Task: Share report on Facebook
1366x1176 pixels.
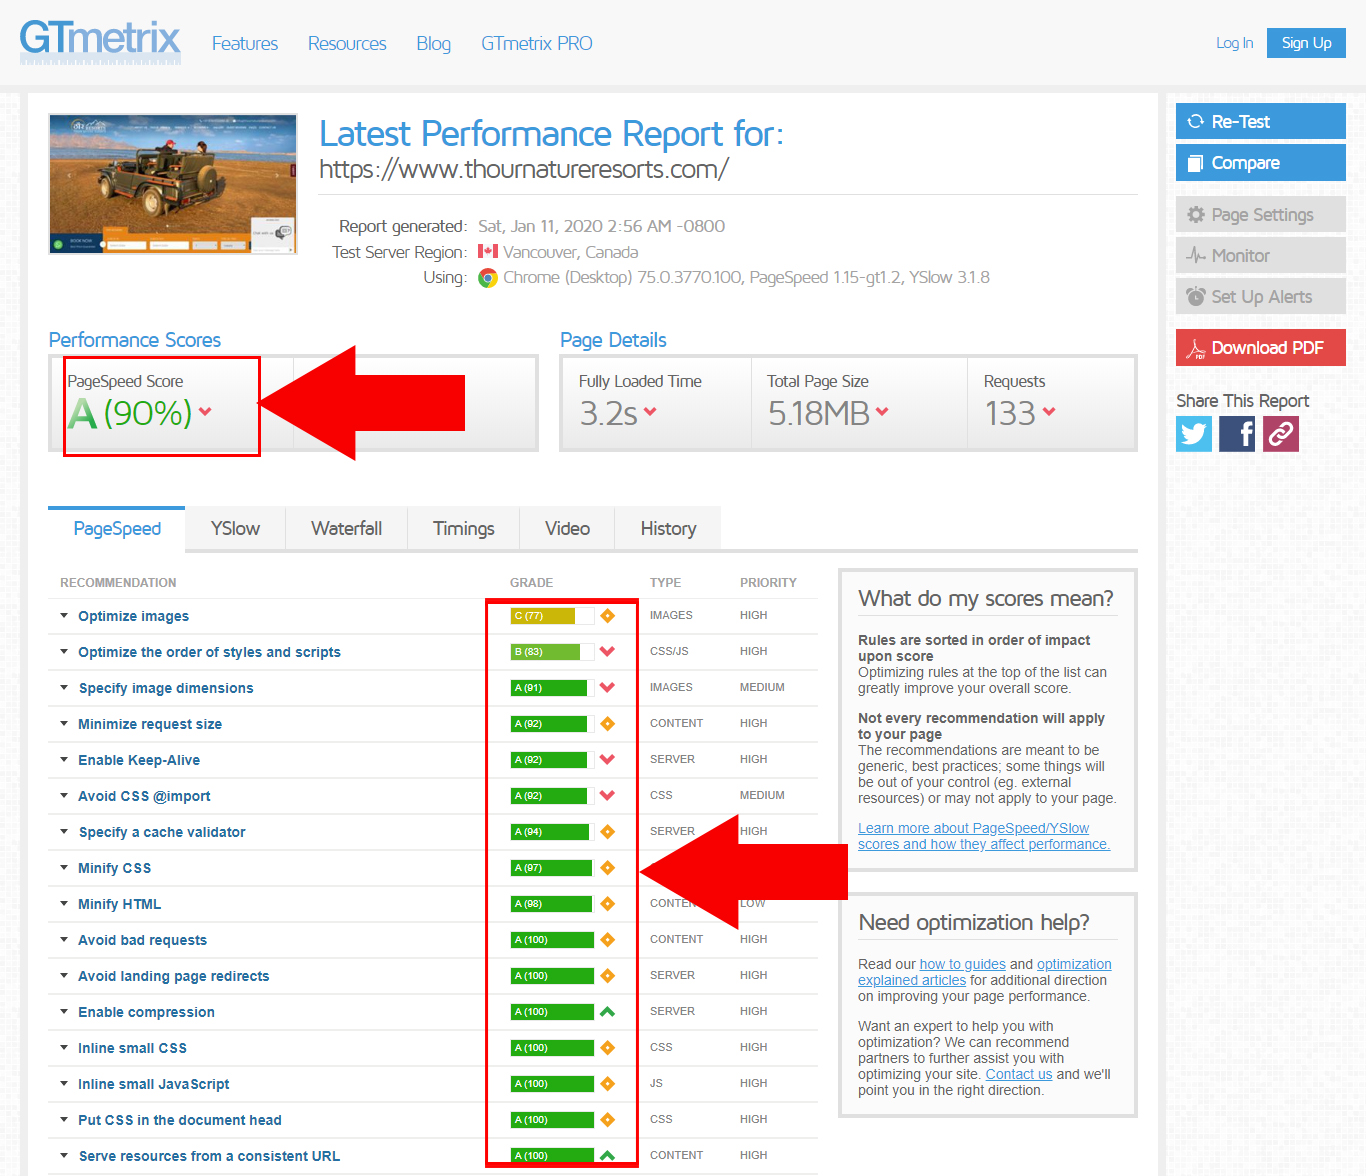Action: [x=1237, y=434]
